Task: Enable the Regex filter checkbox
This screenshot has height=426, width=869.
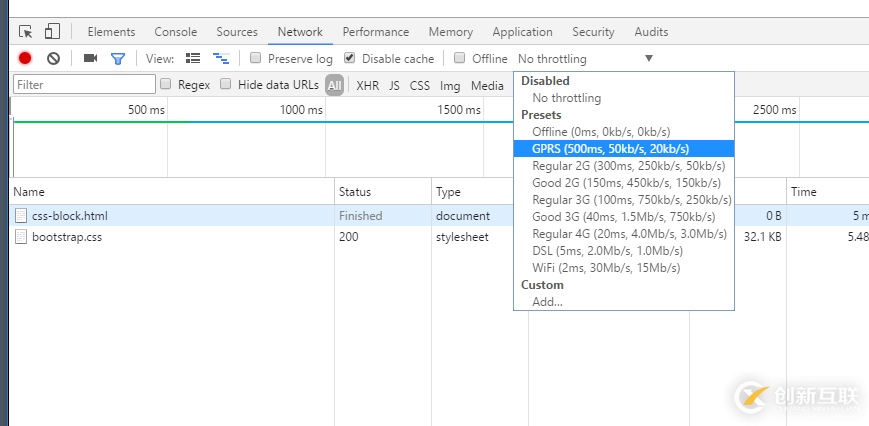Action: 166,85
